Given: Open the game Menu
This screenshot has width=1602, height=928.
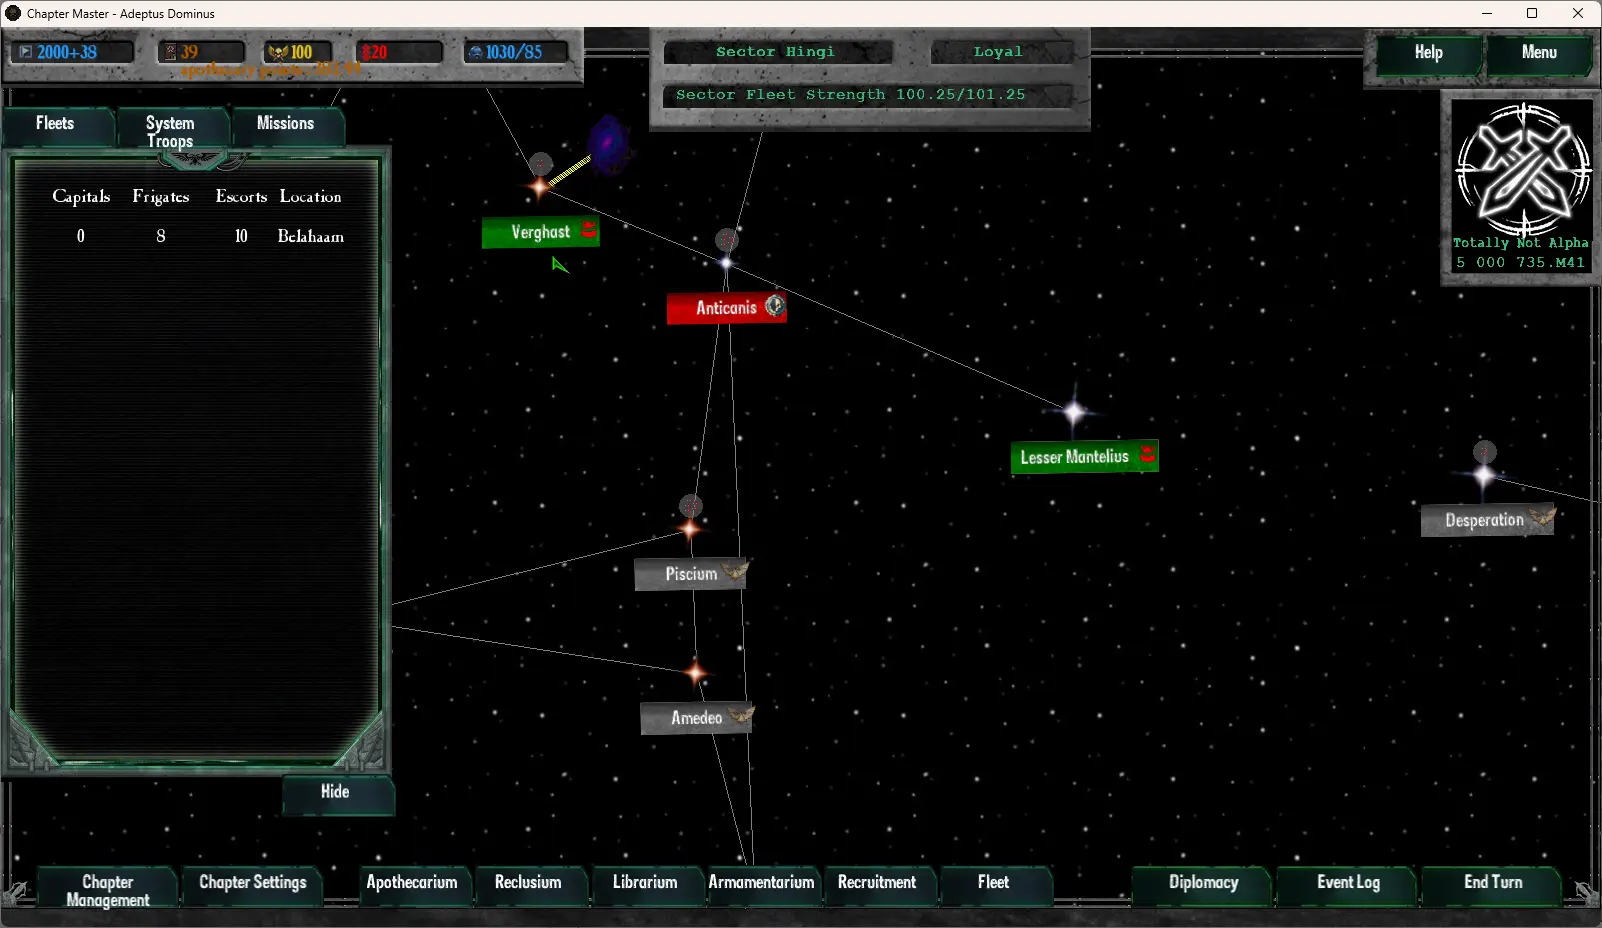Looking at the screenshot, I should pos(1538,53).
